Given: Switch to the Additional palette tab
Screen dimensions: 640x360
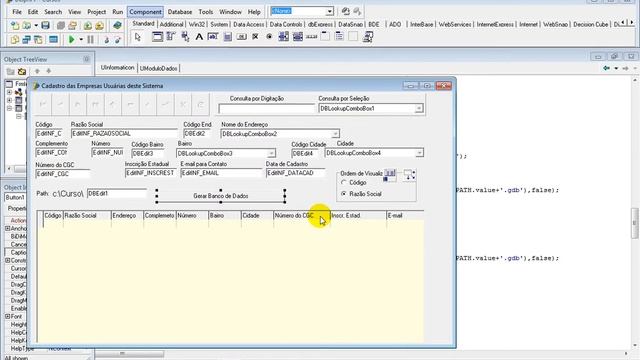Looking at the screenshot, I should point(171,24).
